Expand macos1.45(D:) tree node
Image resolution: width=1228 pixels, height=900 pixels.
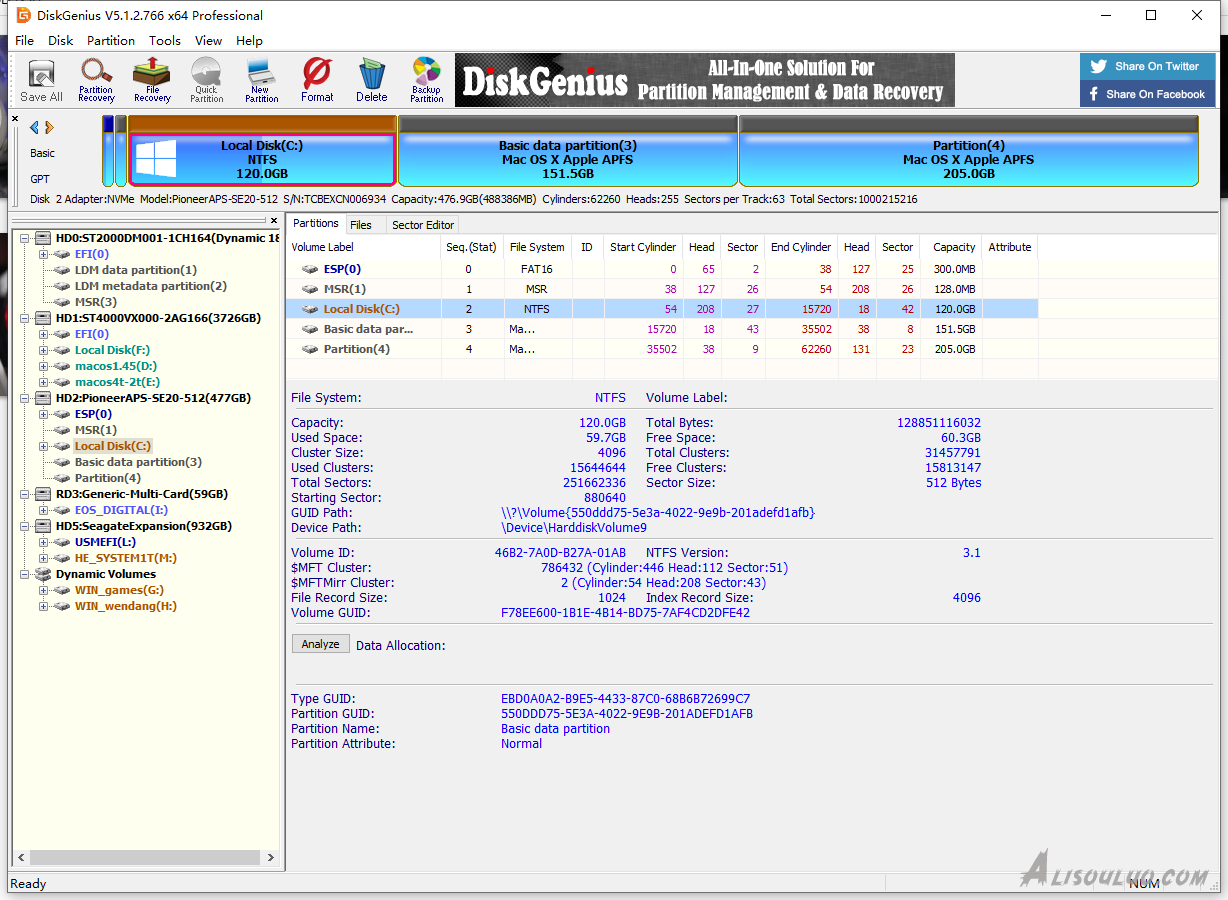pos(44,366)
